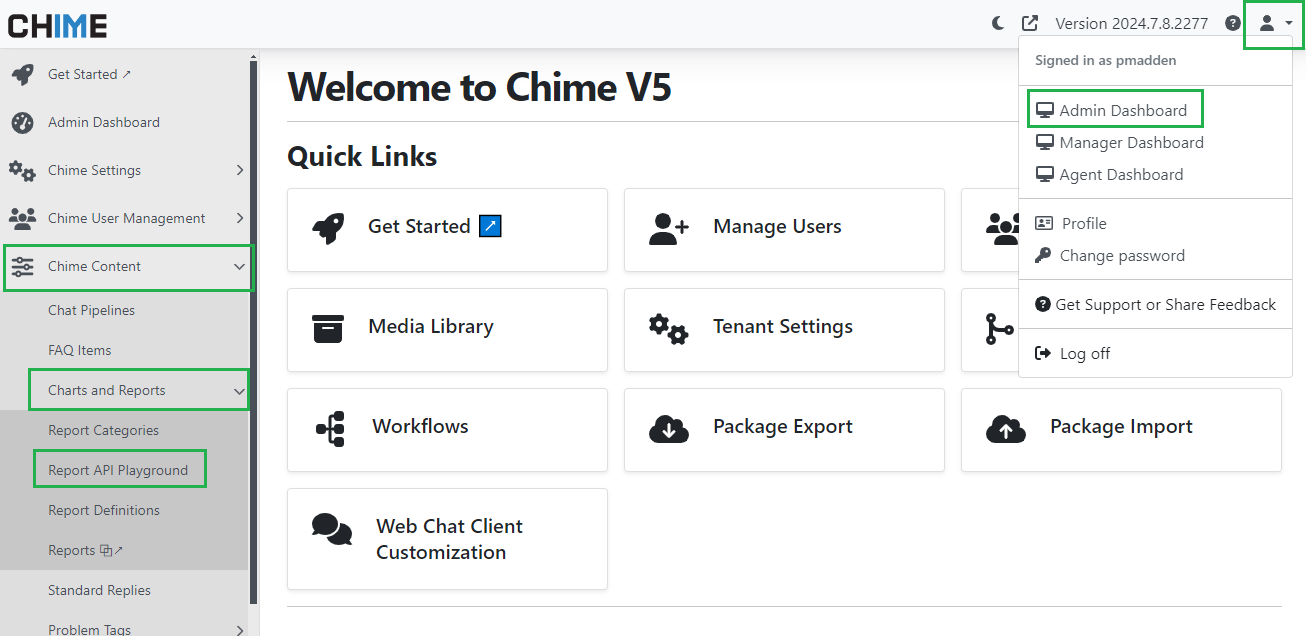Click the gauge icon next to Admin Dashboard in the sidebar
This screenshot has width=1306, height=636.
(22, 122)
